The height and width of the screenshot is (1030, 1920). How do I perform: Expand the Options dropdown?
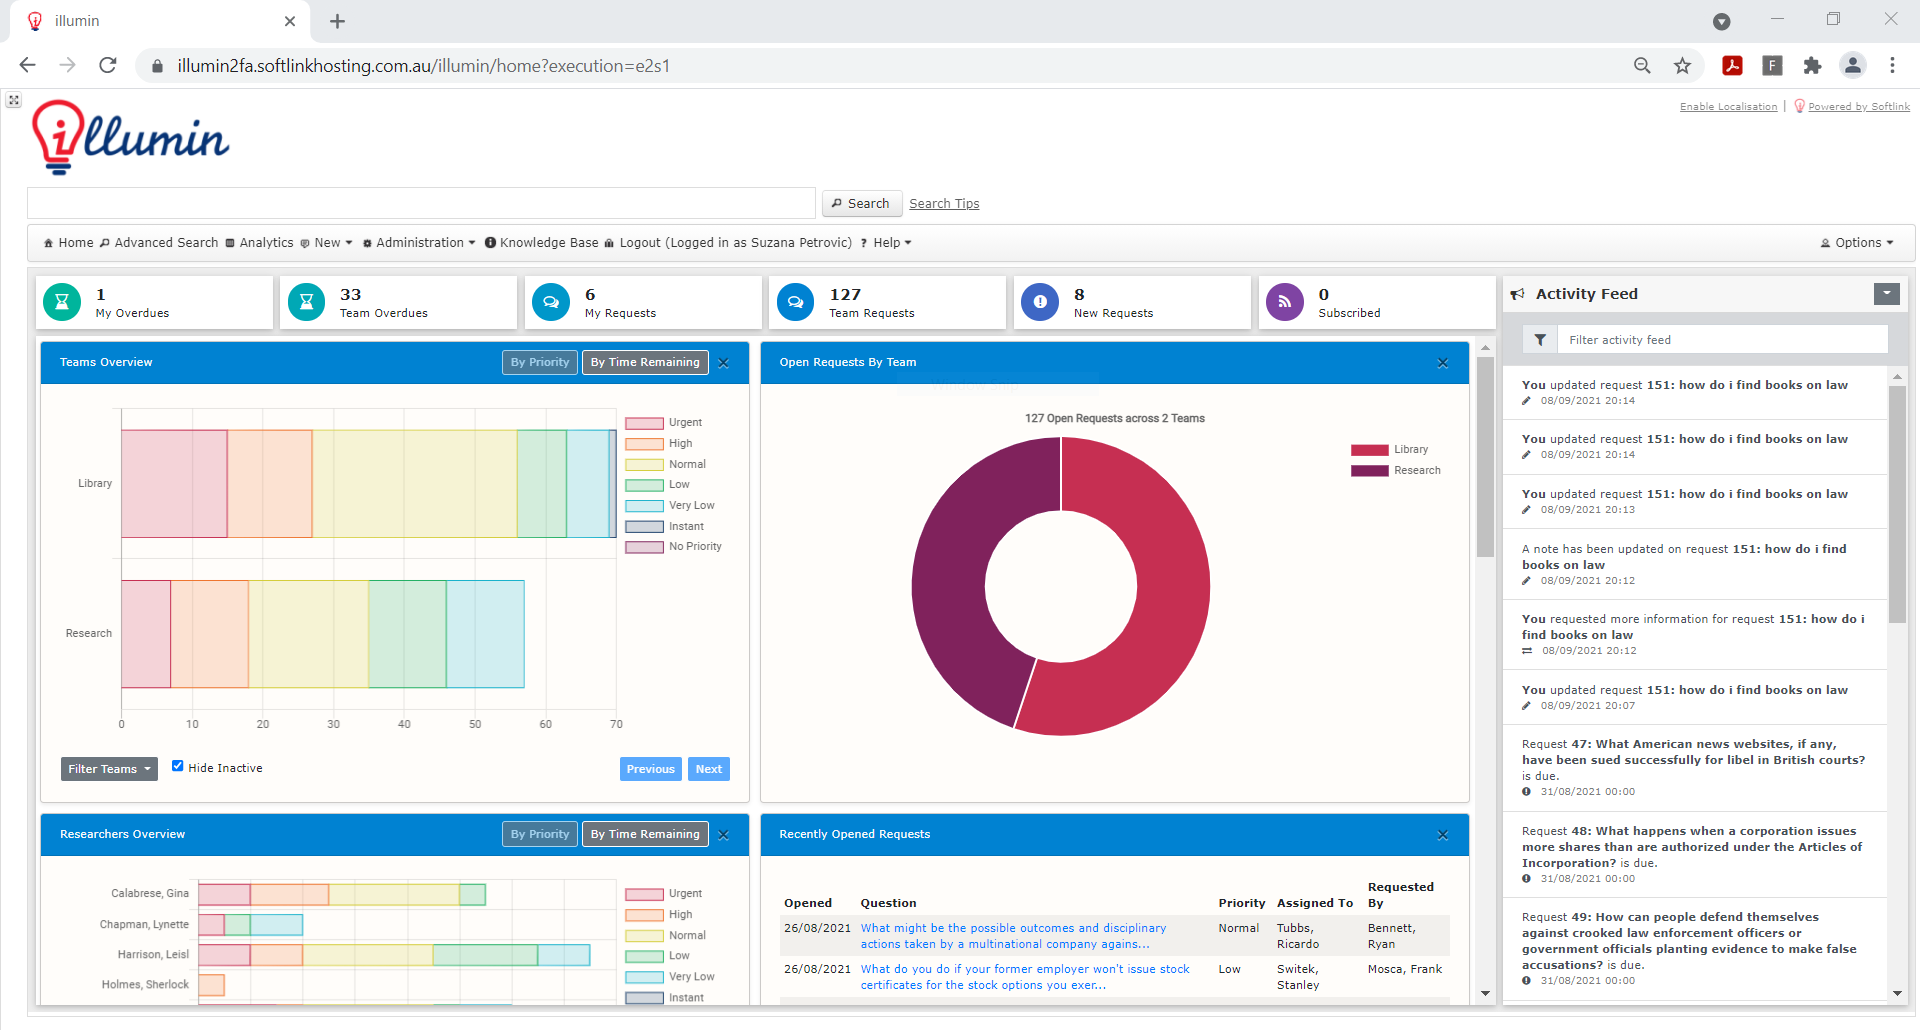[1857, 242]
